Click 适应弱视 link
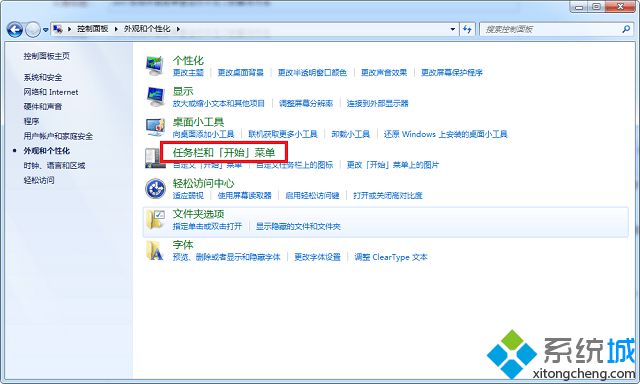640x384 pixels. click(x=188, y=195)
